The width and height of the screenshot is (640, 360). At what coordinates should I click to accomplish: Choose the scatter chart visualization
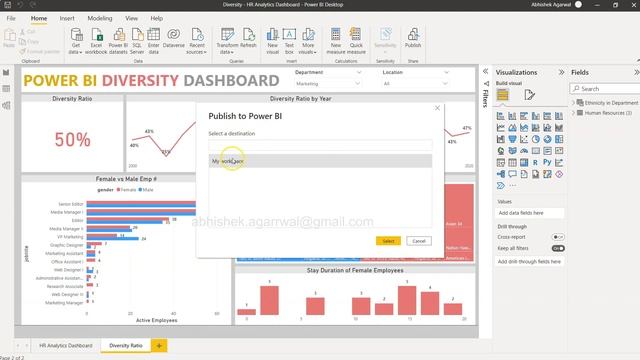pos(524,139)
